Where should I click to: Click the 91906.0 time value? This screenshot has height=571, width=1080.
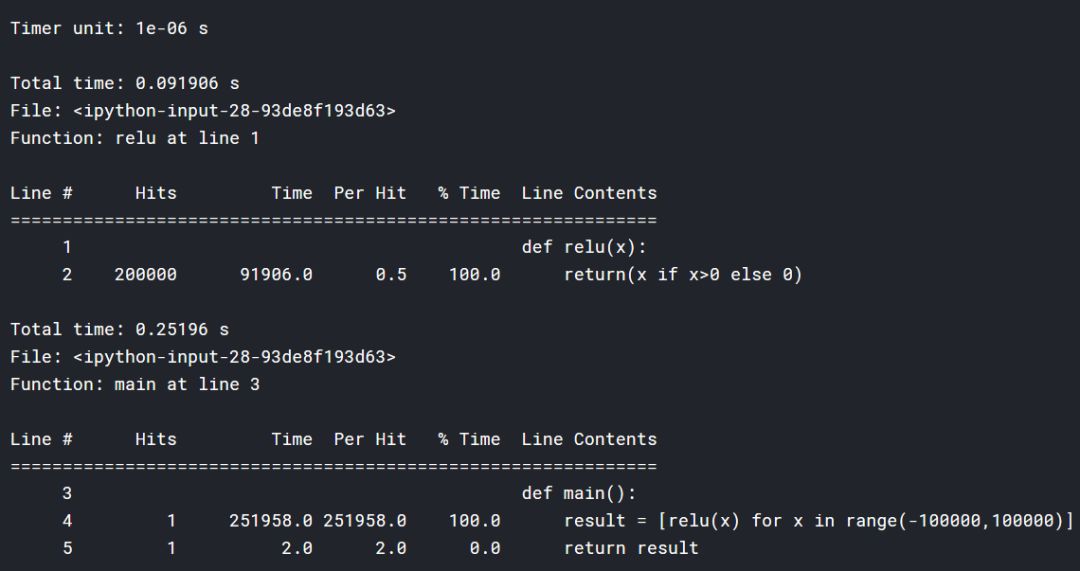(x=276, y=274)
